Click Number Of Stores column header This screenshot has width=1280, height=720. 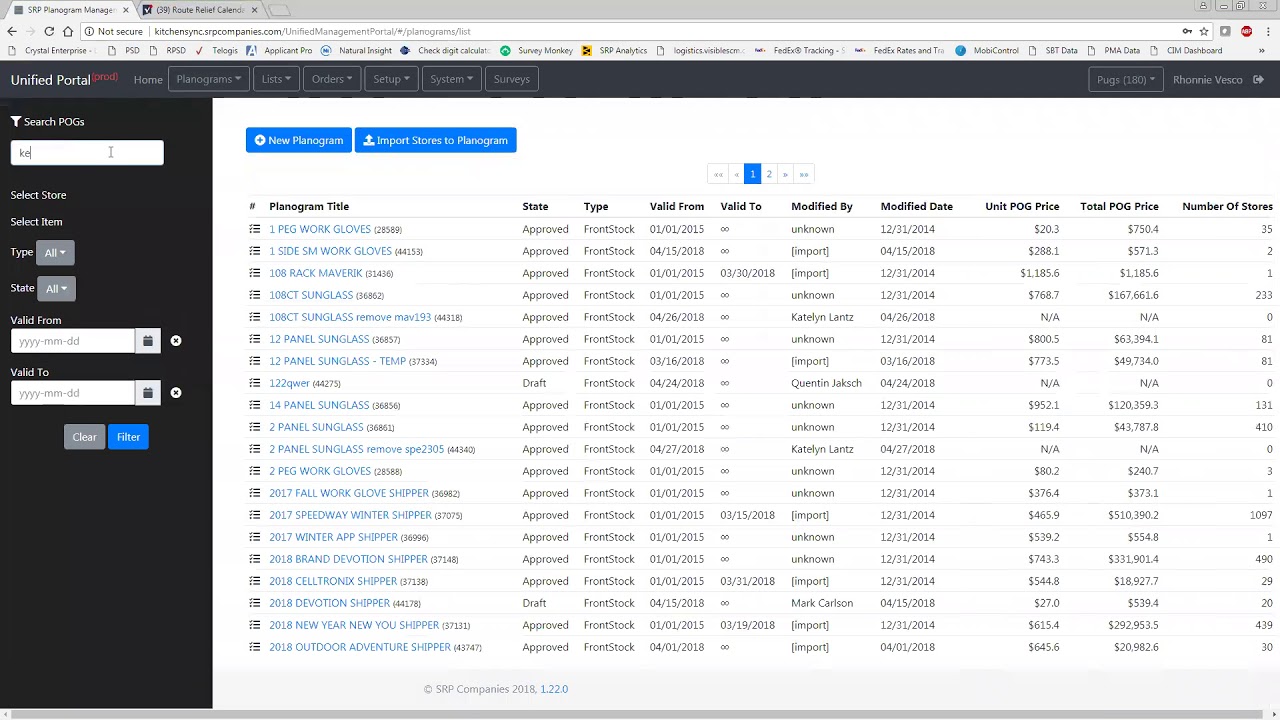[x=1227, y=206]
